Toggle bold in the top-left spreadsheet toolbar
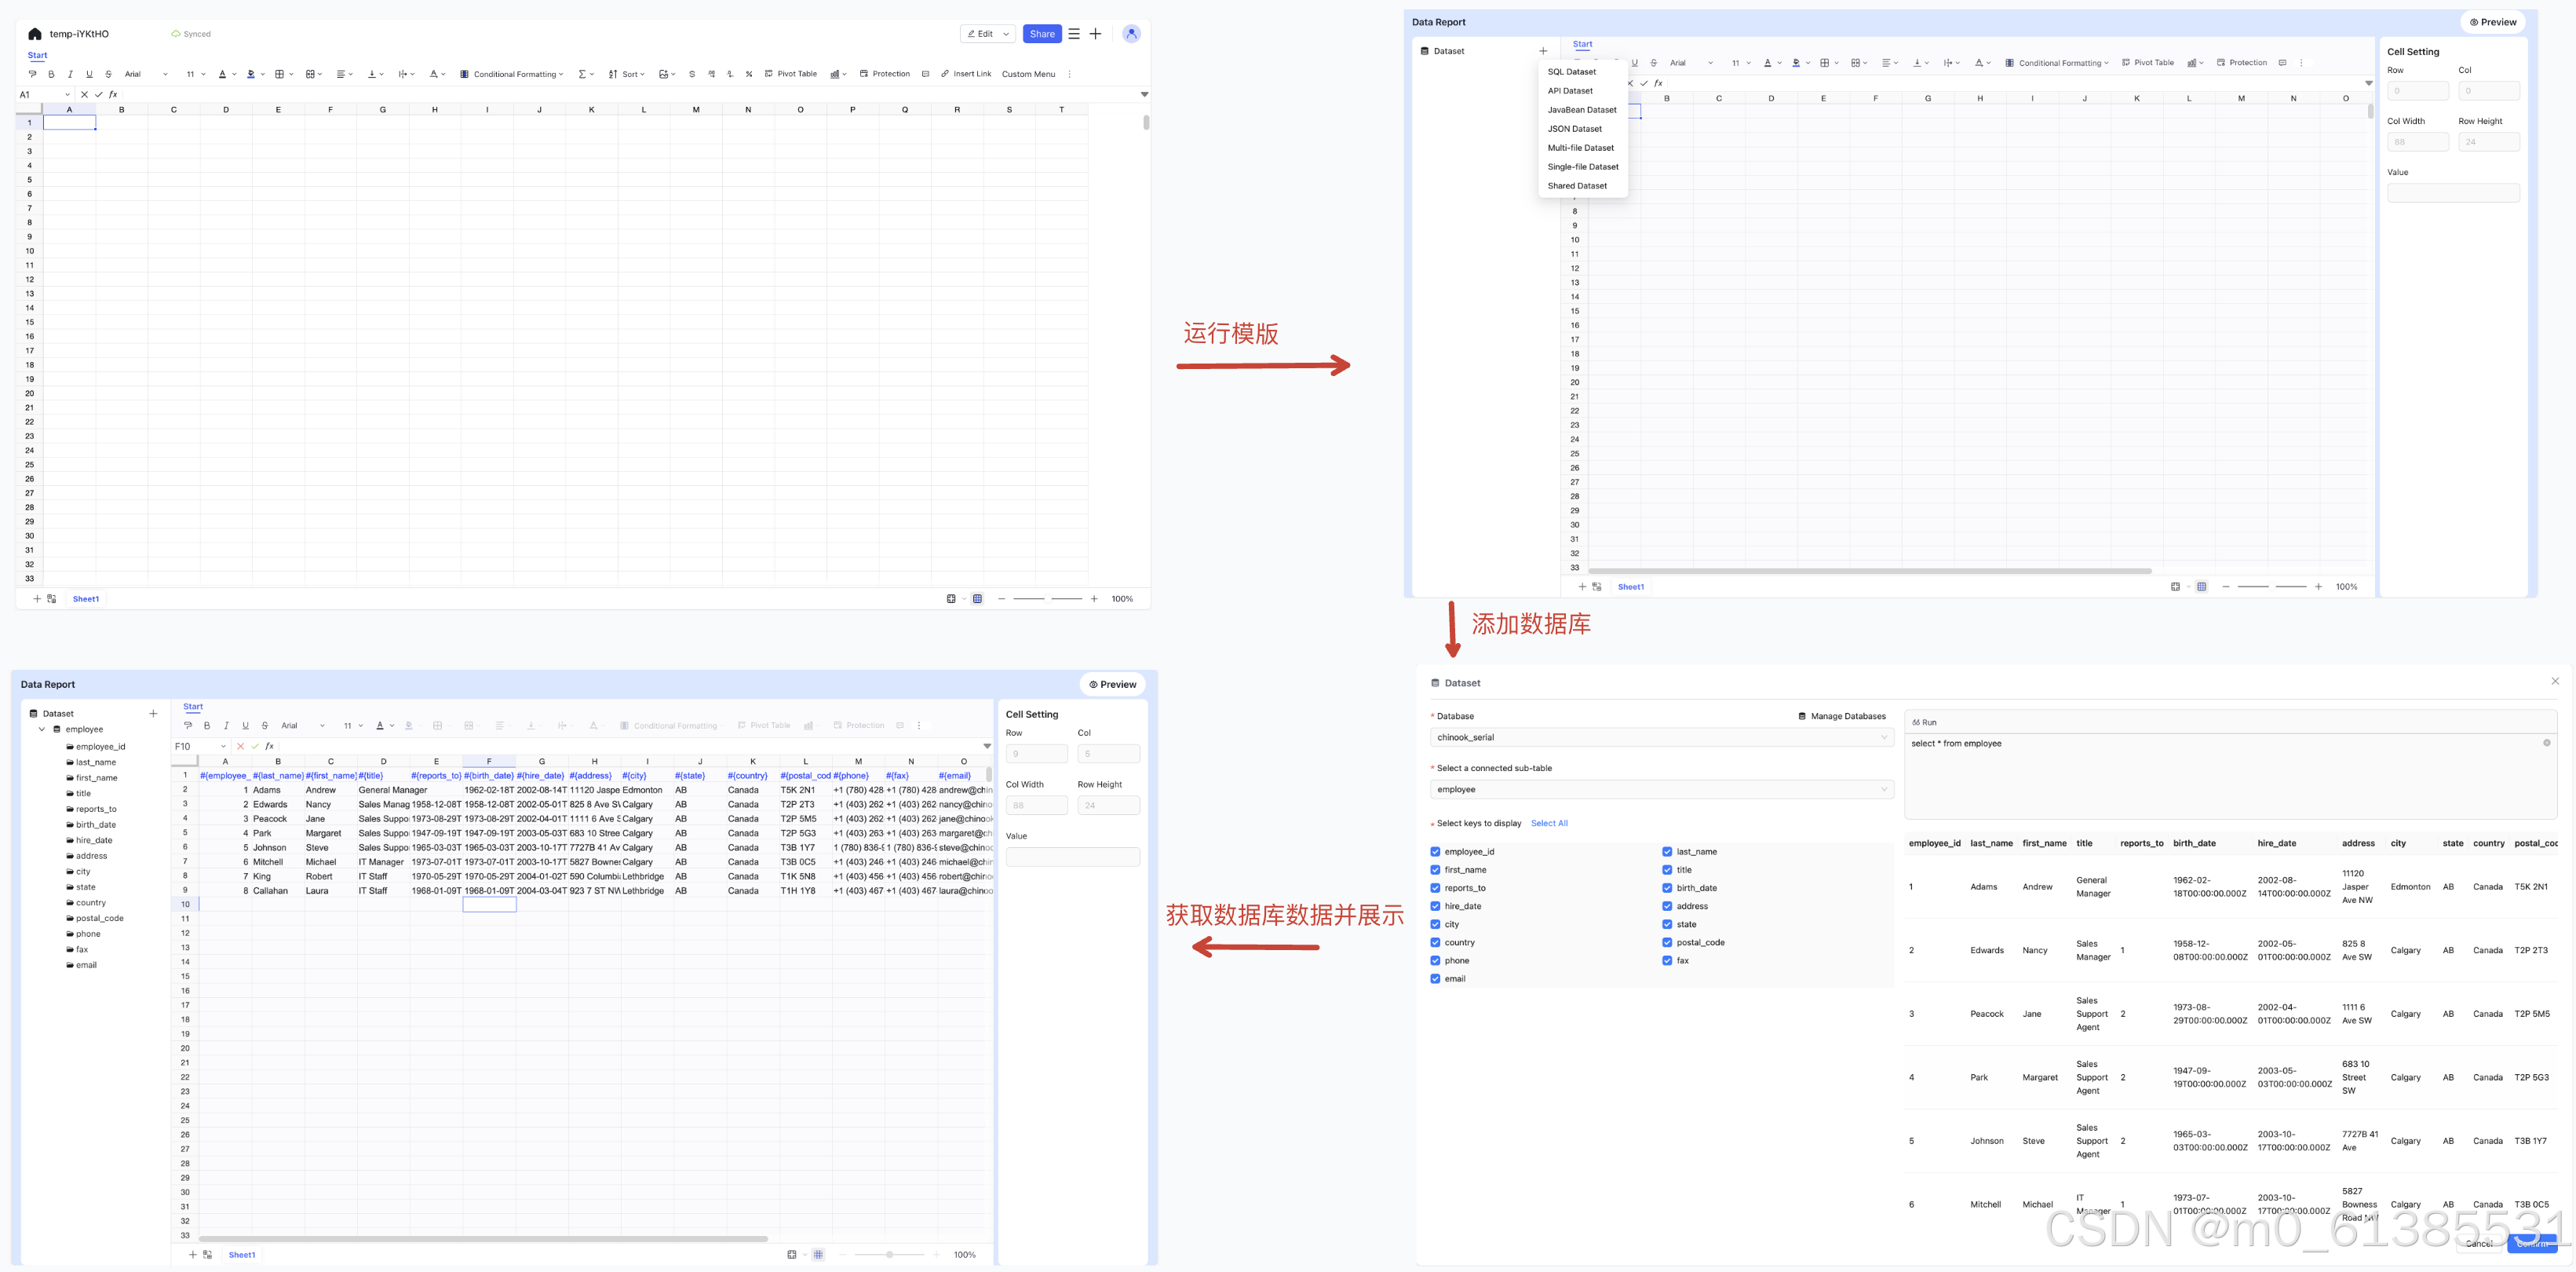 pyautogui.click(x=51, y=74)
